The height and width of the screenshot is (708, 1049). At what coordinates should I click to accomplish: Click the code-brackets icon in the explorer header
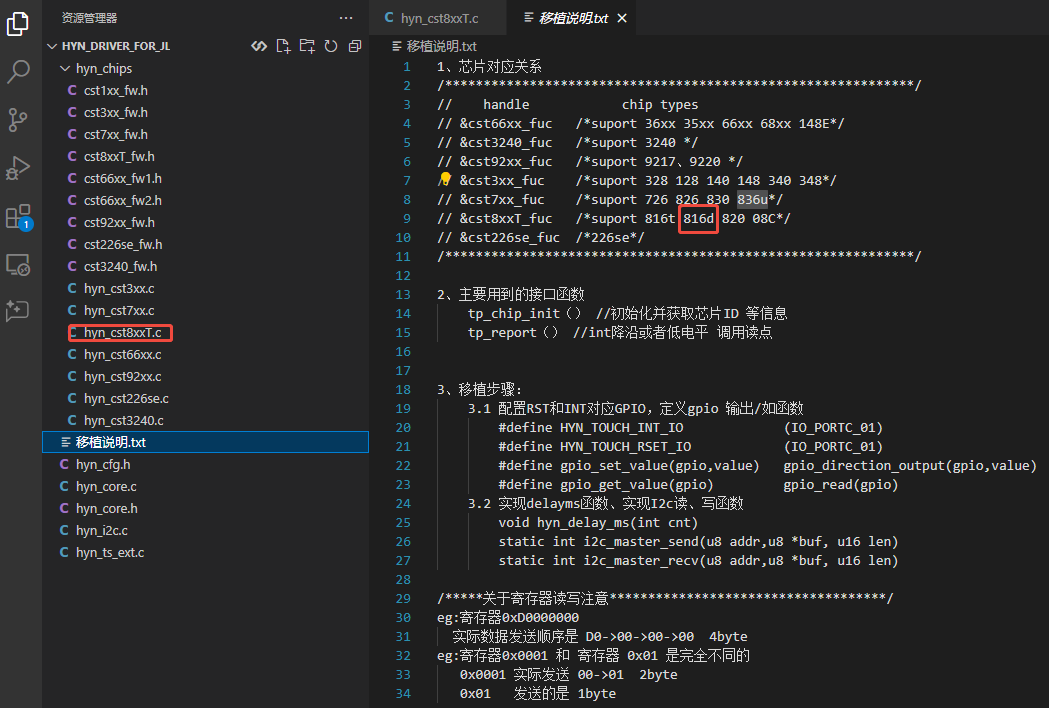click(259, 46)
